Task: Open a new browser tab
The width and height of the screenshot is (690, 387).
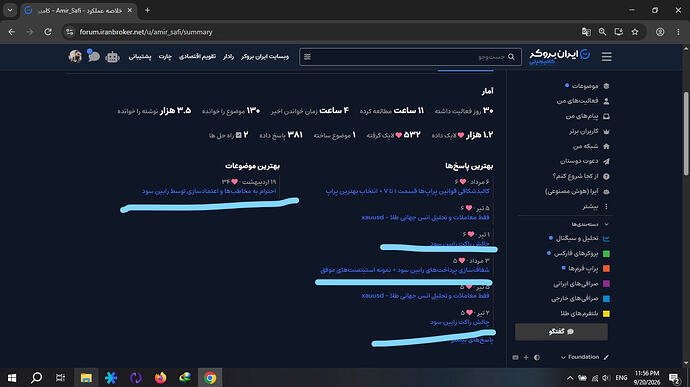Action: (147, 10)
